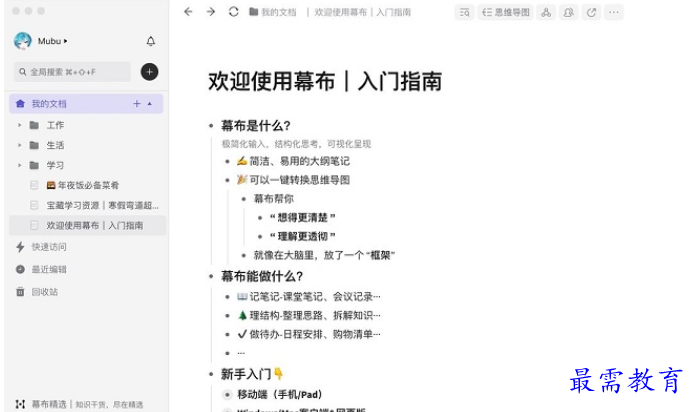Viewport: 691px width, 412px height.
Task: Click the line 简洁、易用的大纲笔记
Action: pyautogui.click(x=293, y=161)
